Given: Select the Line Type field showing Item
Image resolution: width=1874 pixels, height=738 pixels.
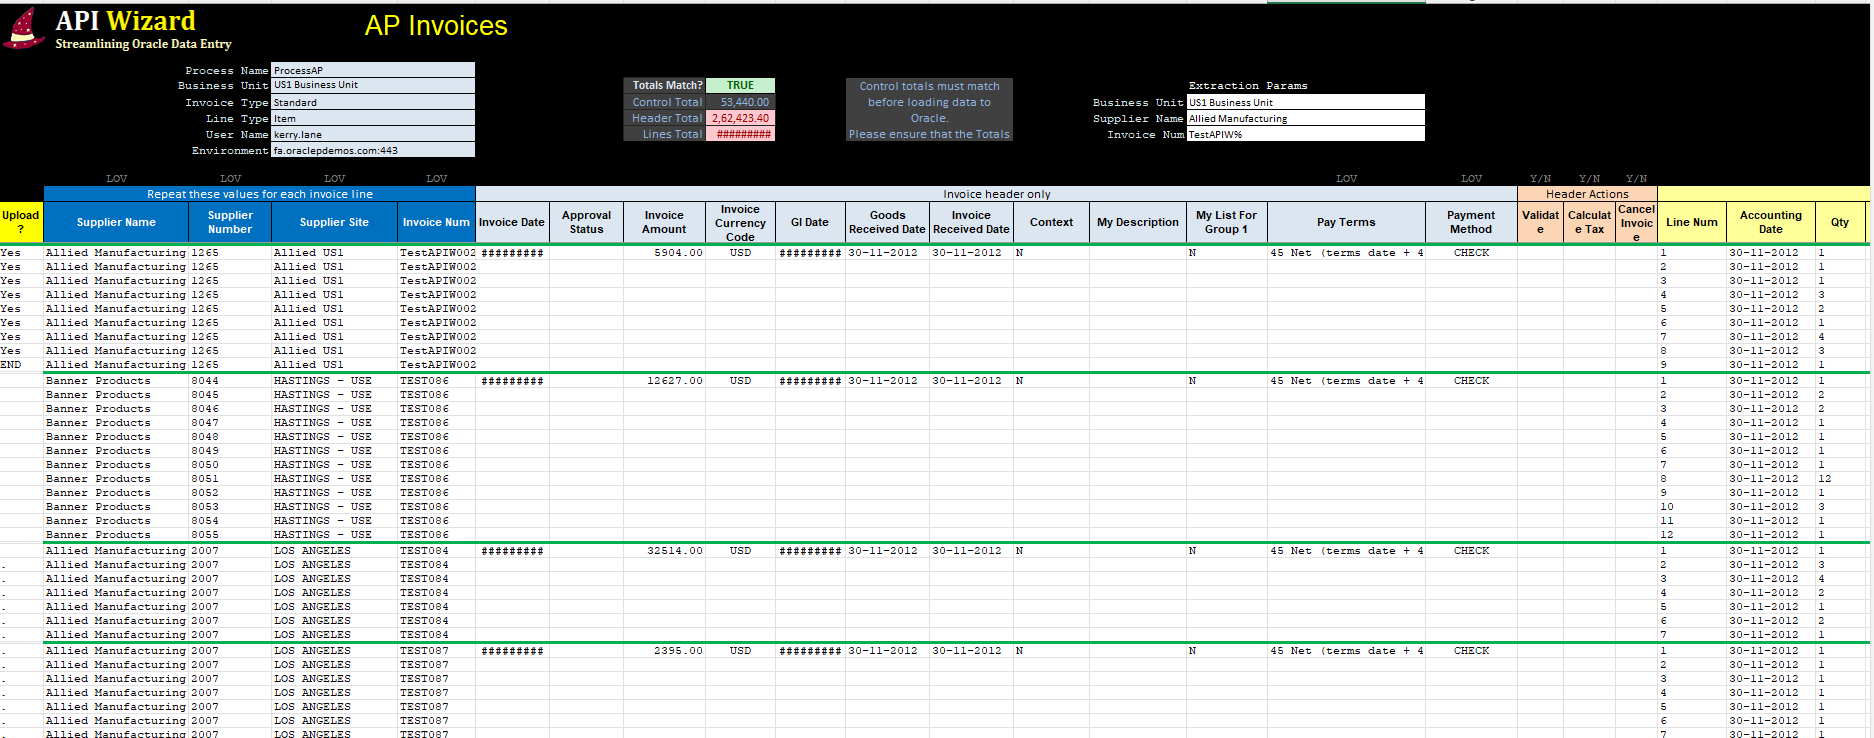Looking at the screenshot, I should pyautogui.click(x=373, y=118).
